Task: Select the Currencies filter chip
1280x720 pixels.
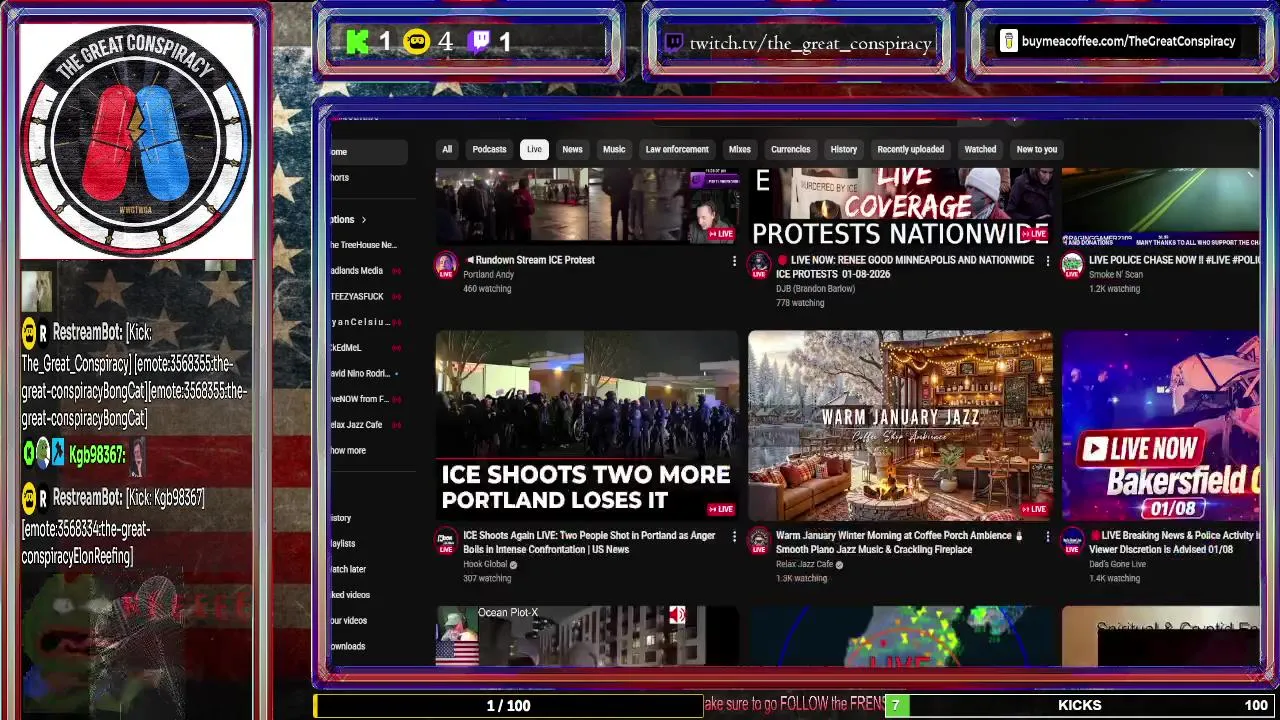Action: coord(791,149)
